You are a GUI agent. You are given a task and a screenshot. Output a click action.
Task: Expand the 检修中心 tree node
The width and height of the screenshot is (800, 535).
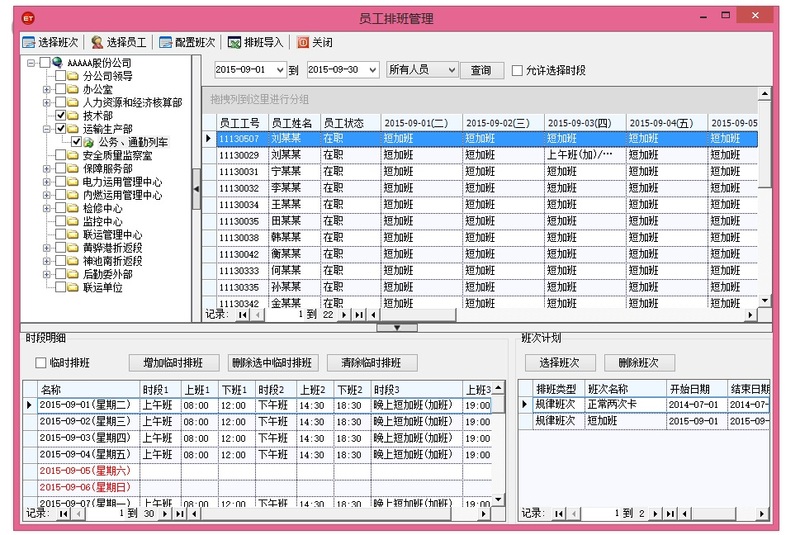pos(47,208)
